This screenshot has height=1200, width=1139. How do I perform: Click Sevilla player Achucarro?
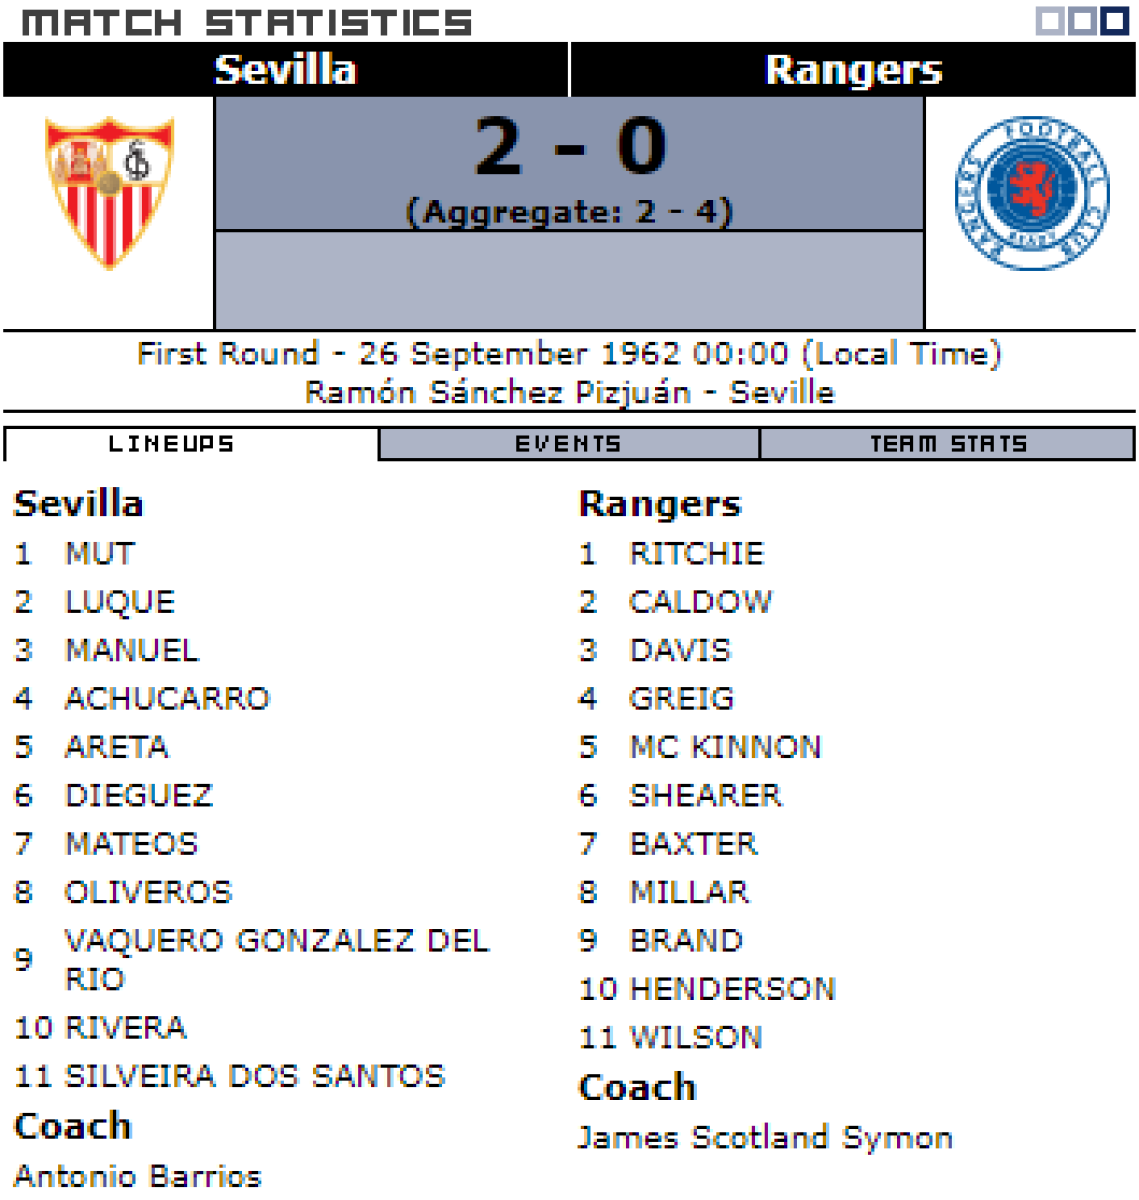(x=167, y=699)
